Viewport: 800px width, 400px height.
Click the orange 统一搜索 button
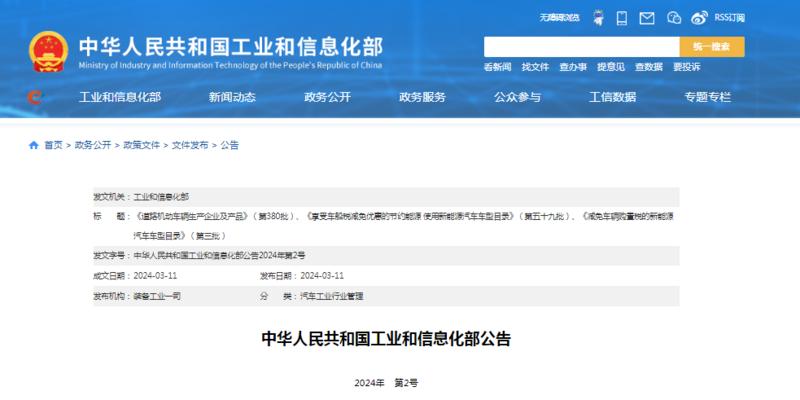(712, 47)
